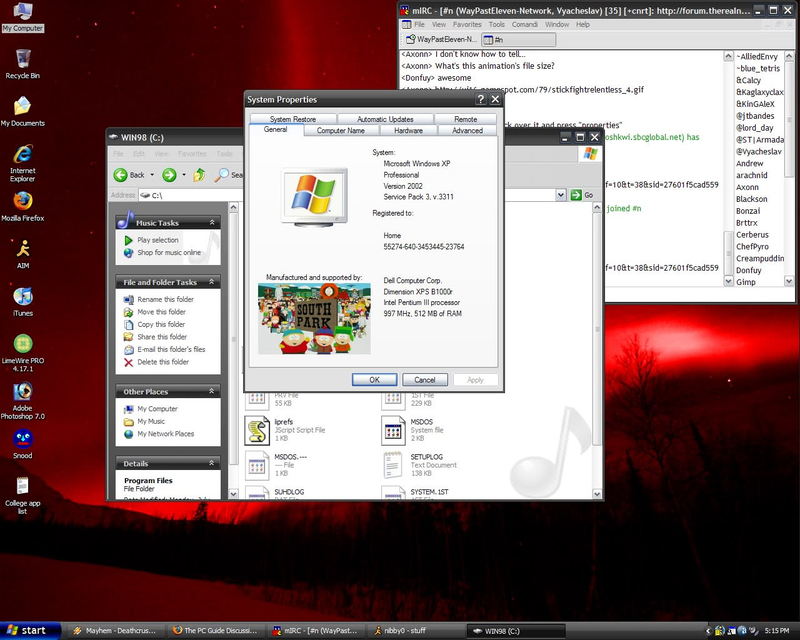Select the #n channel switchbar button
The height and width of the screenshot is (640, 800).
point(518,39)
